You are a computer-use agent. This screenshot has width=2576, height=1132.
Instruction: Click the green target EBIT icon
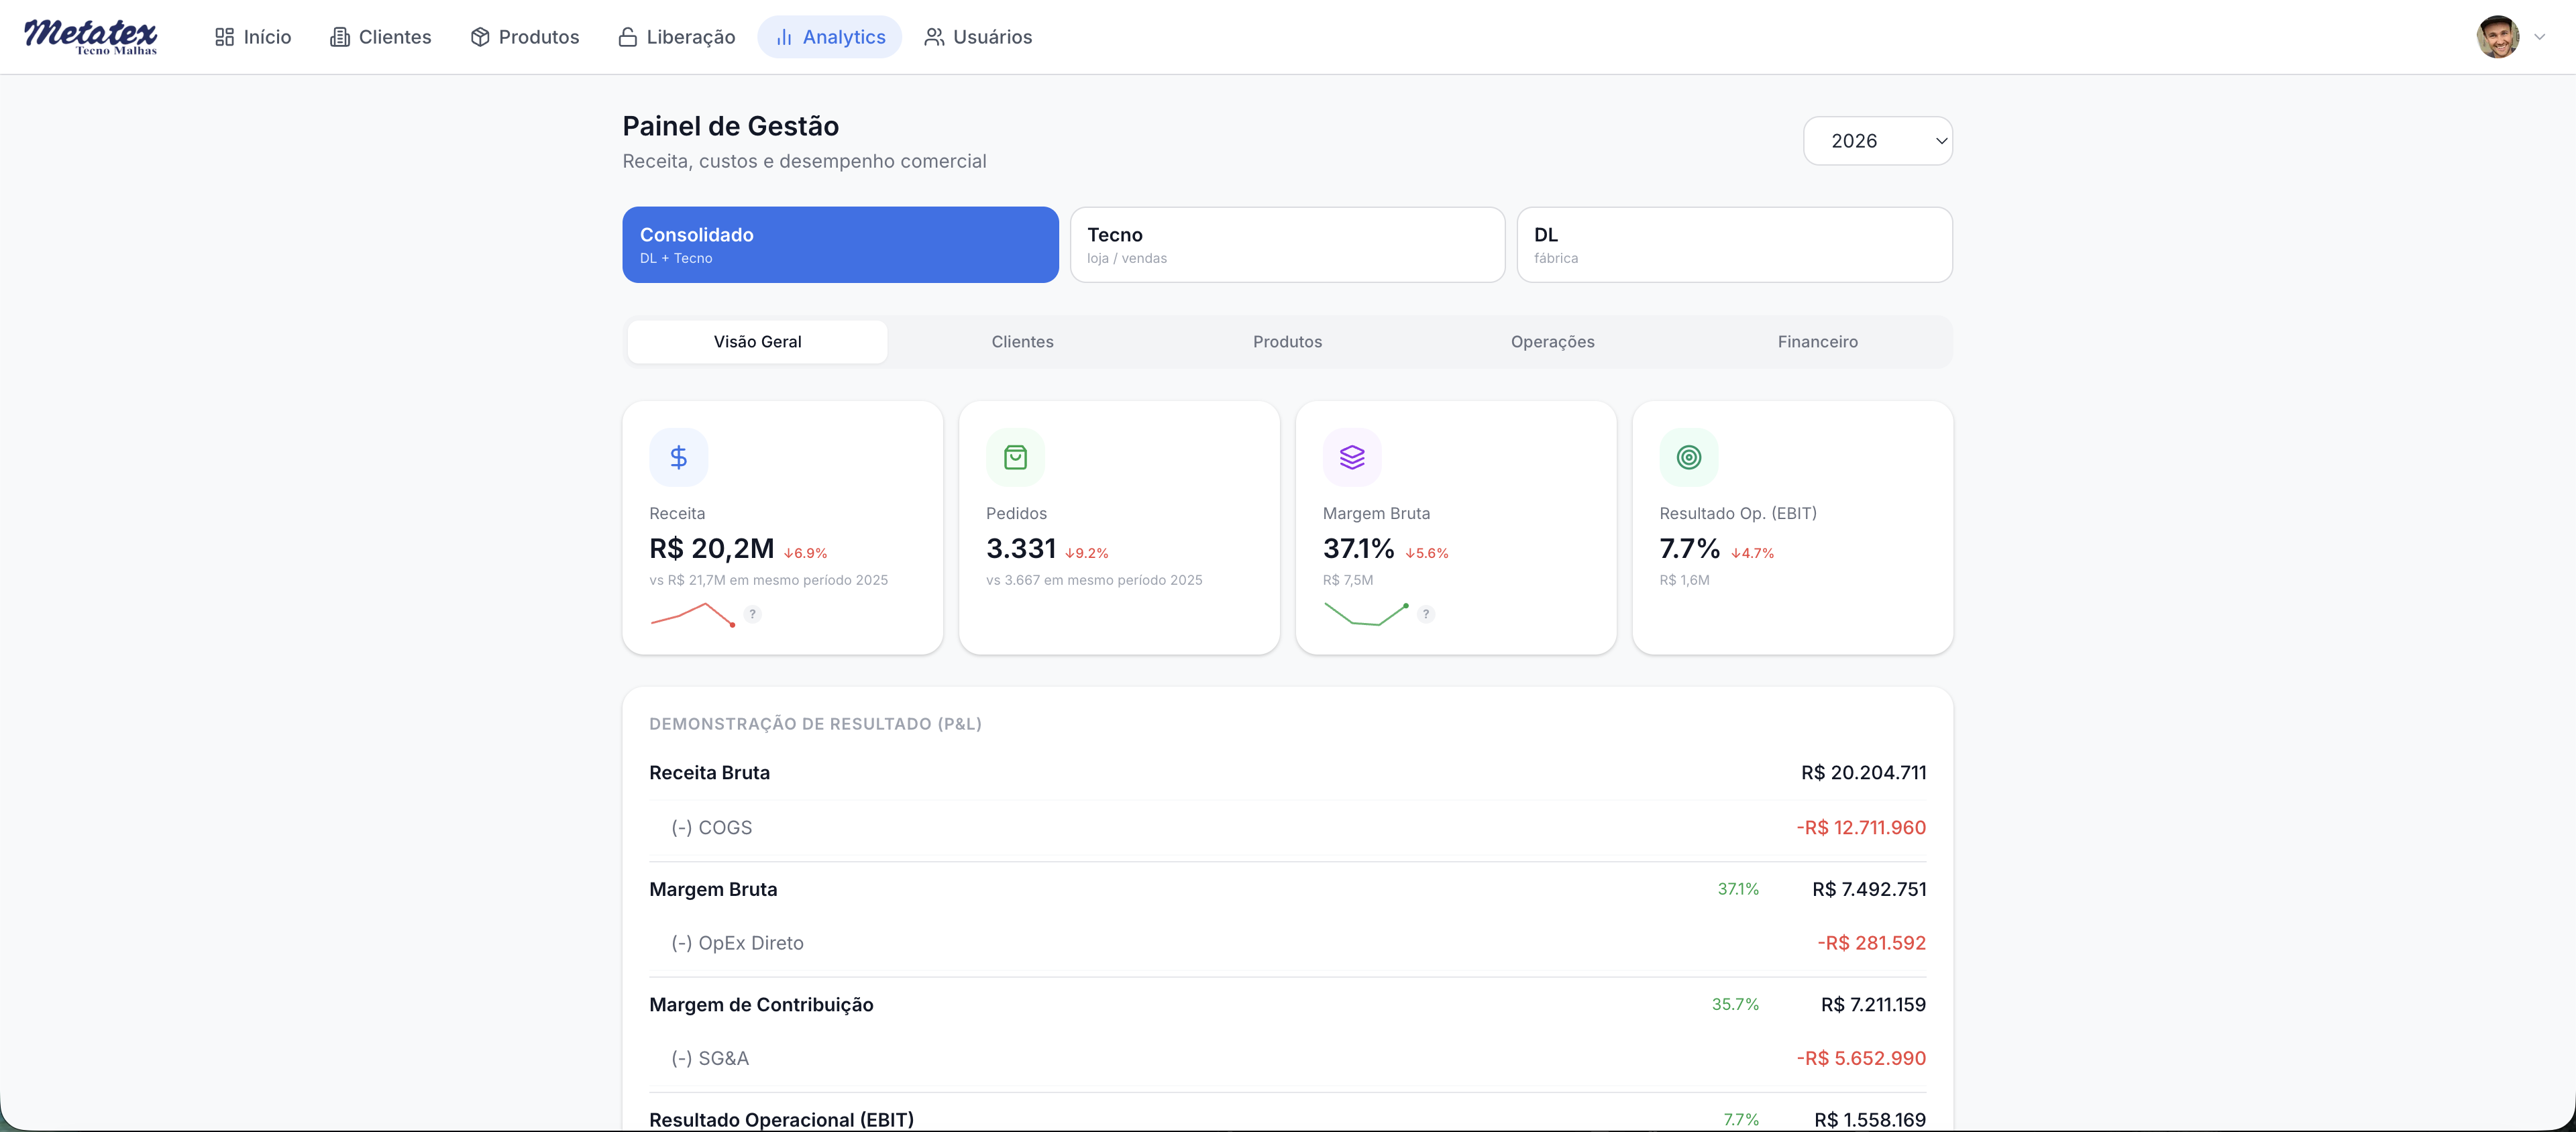click(x=1688, y=457)
